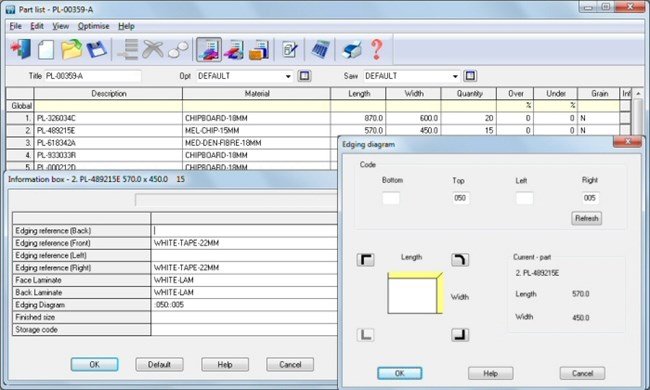Open help via red question mark icon

click(x=376, y=49)
